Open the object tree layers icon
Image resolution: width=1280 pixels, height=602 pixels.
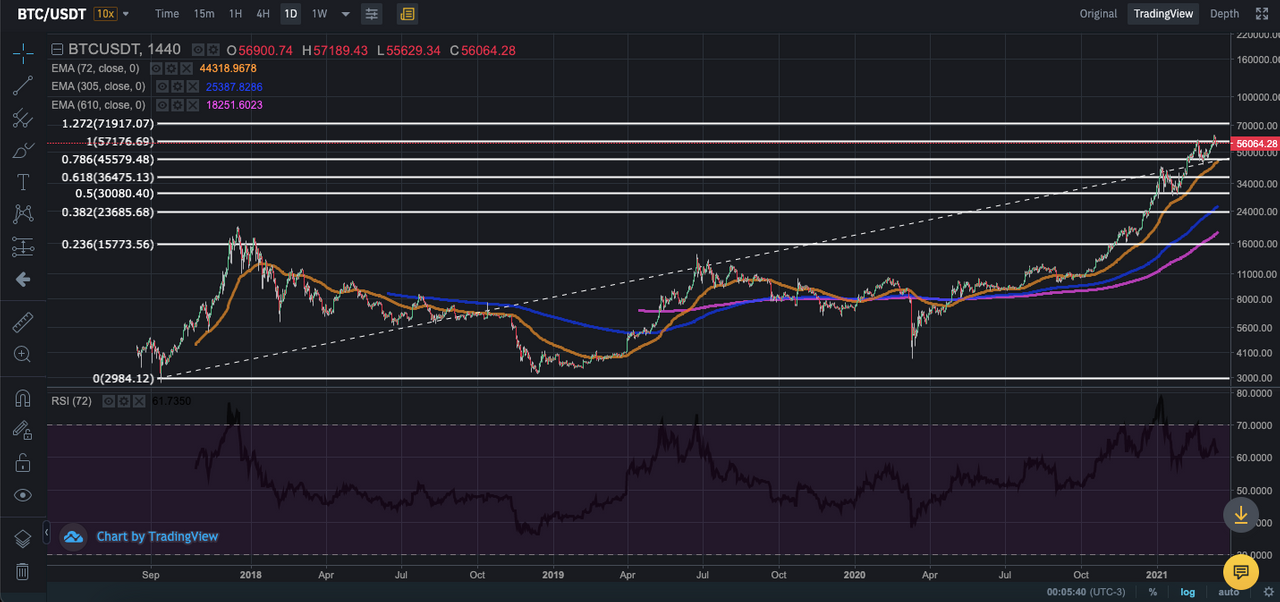tap(23, 539)
